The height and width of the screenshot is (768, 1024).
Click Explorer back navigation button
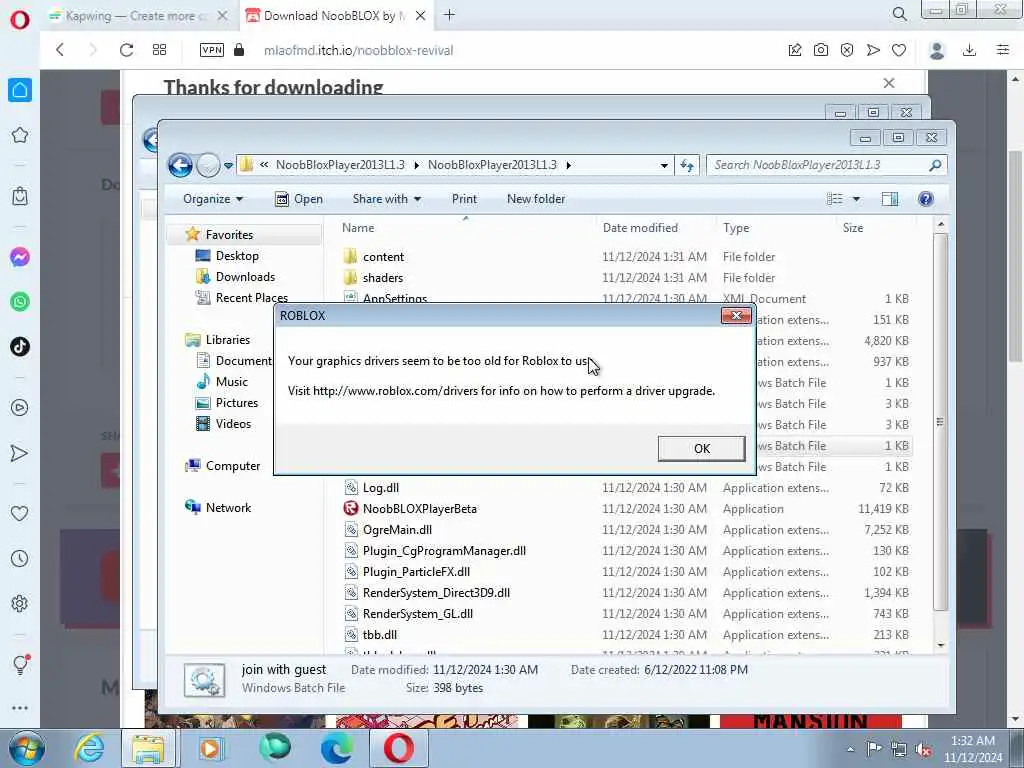tap(180, 165)
